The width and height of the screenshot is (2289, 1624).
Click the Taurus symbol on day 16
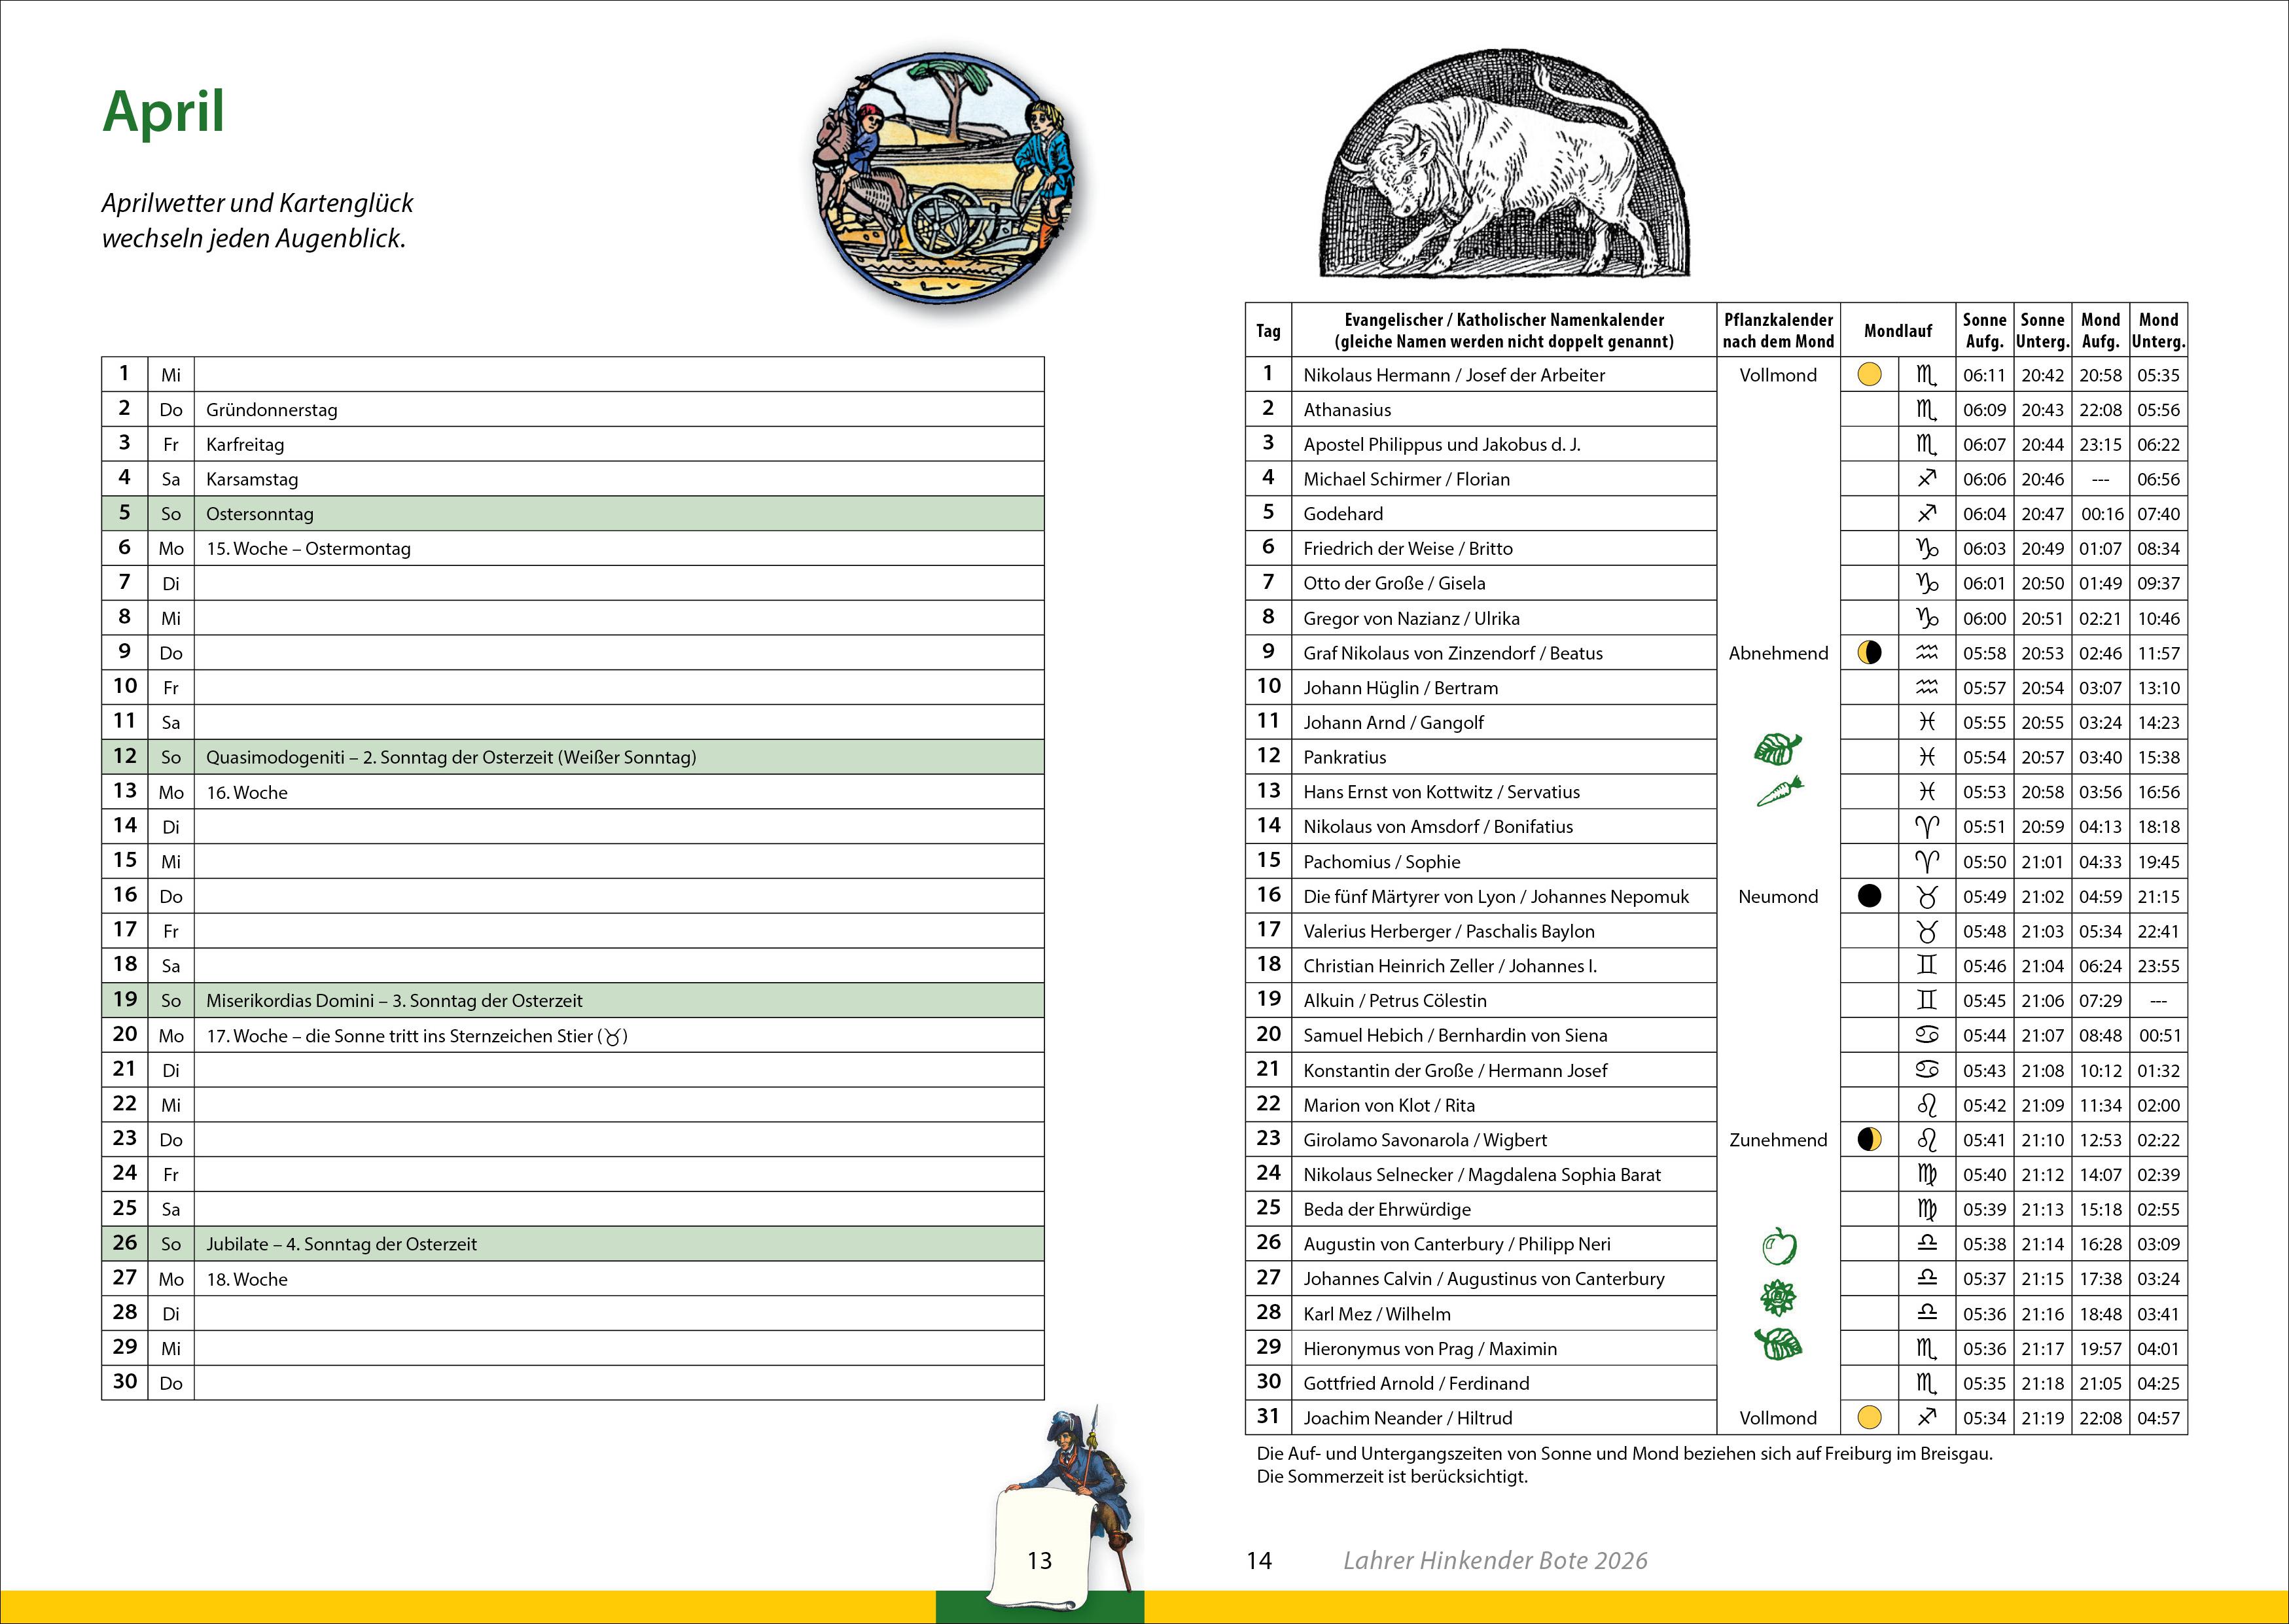click(1926, 897)
